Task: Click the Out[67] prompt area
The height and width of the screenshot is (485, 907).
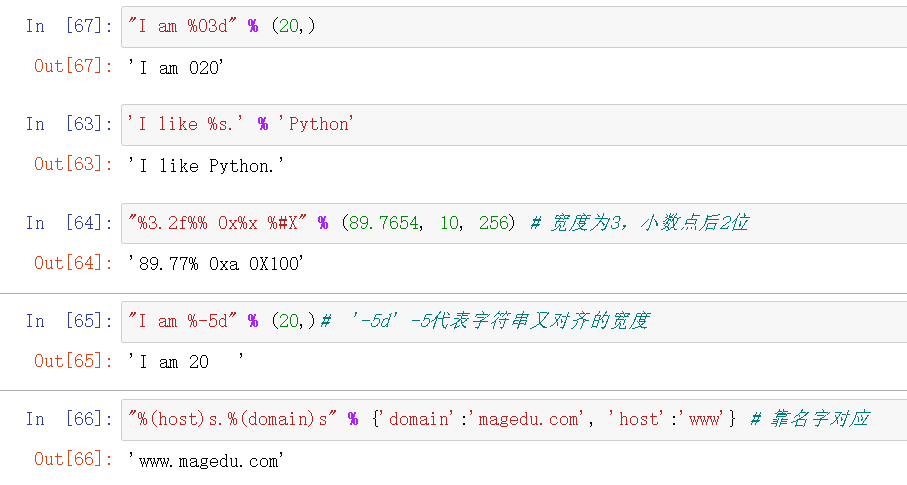Action: coord(73,67)
